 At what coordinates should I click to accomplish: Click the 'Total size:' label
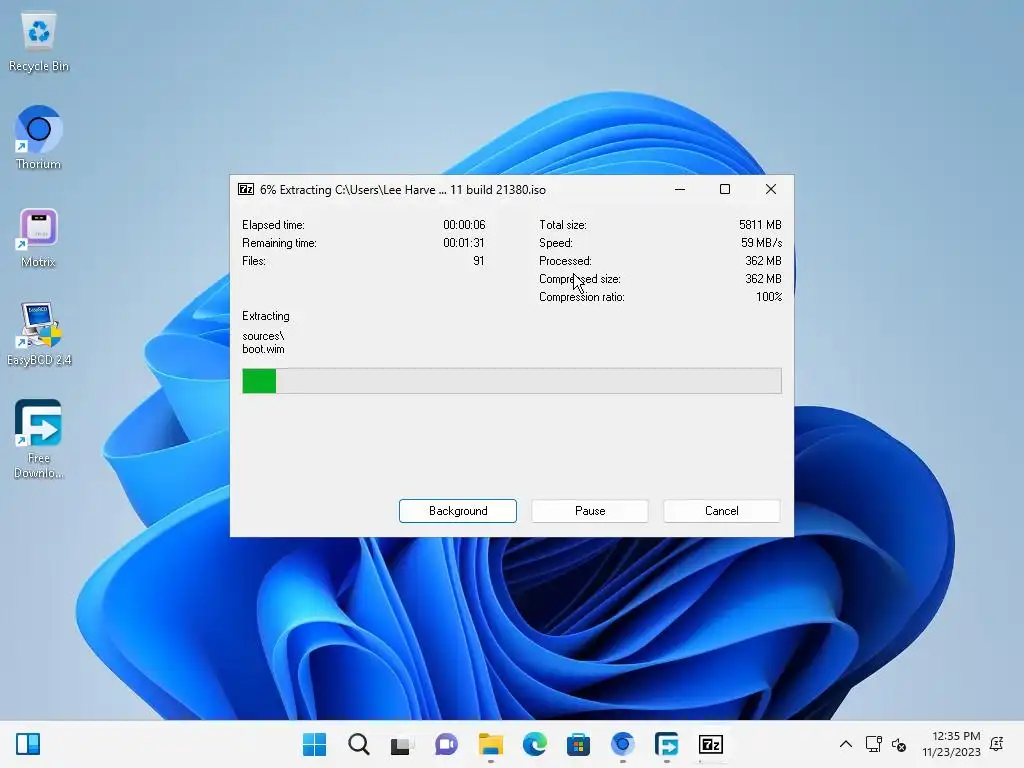(x=562, y=225)
